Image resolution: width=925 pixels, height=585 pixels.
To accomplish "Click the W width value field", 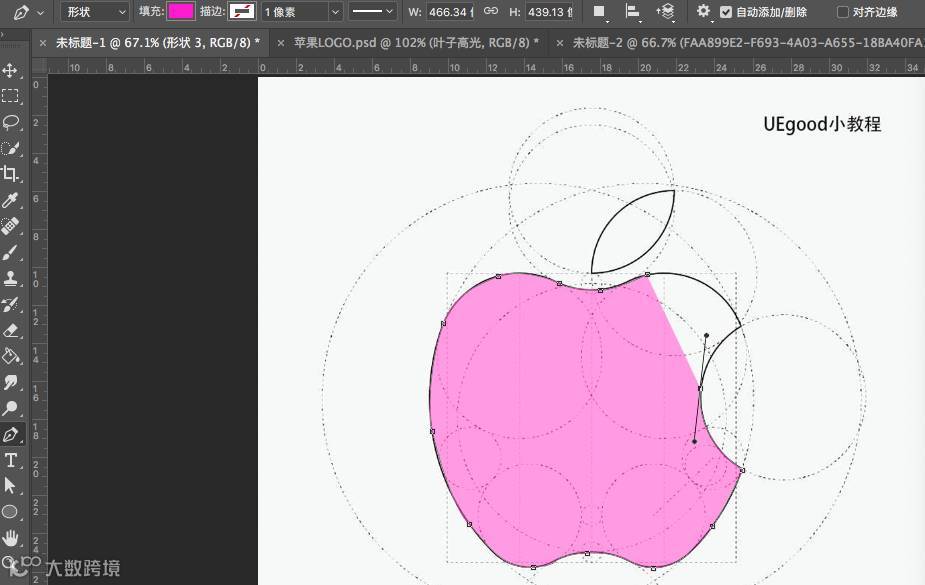I will [450, 12].
